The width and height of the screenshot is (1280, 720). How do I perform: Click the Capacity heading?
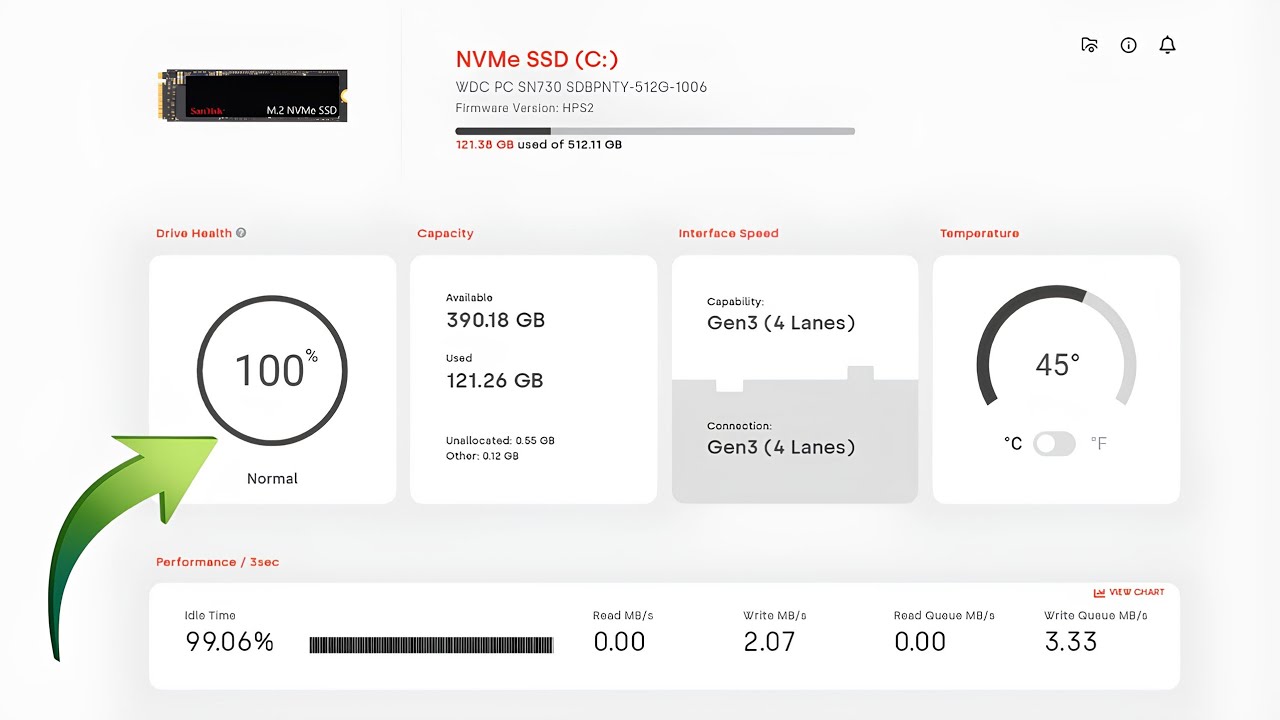pyautogui.click(x=445, y=233)
